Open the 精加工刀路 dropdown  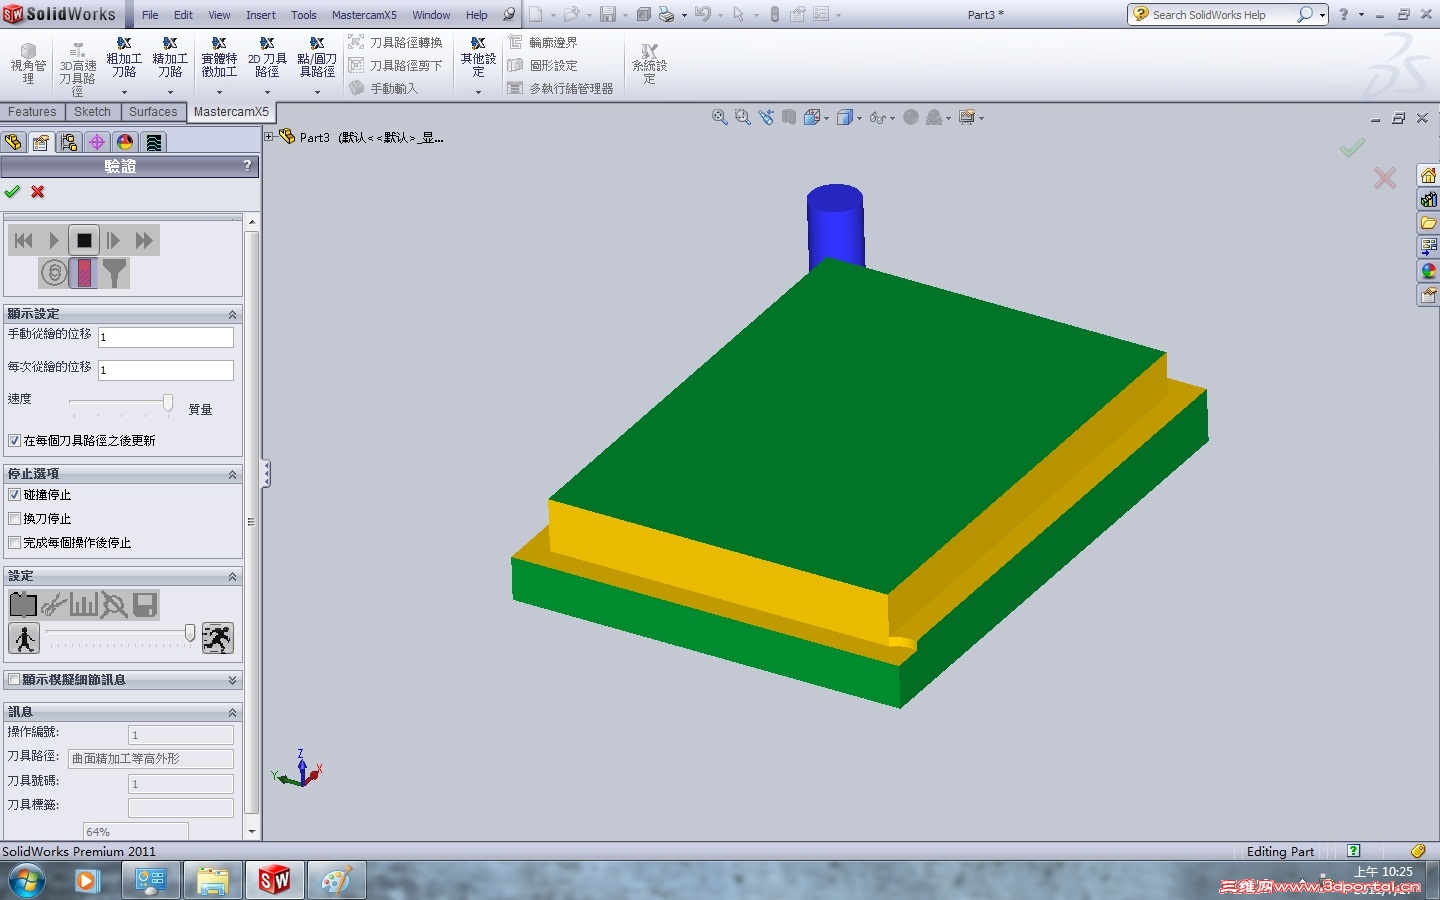(170, 92)
